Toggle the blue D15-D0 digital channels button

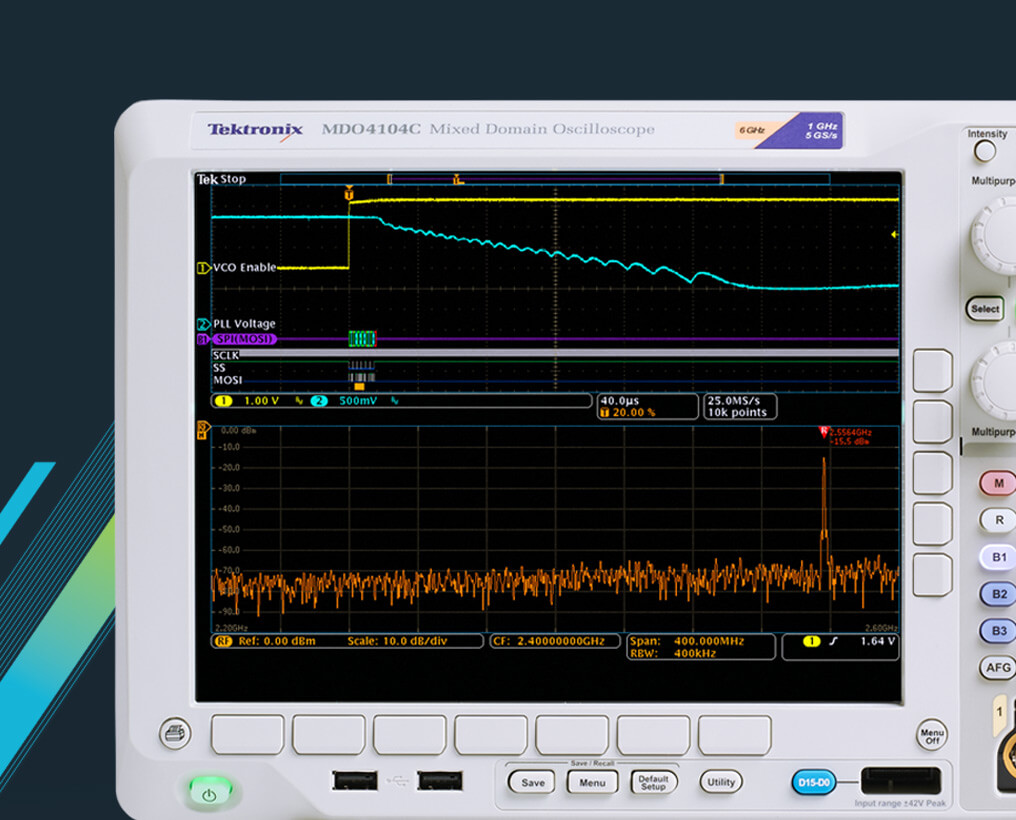(x=814, y=782)
